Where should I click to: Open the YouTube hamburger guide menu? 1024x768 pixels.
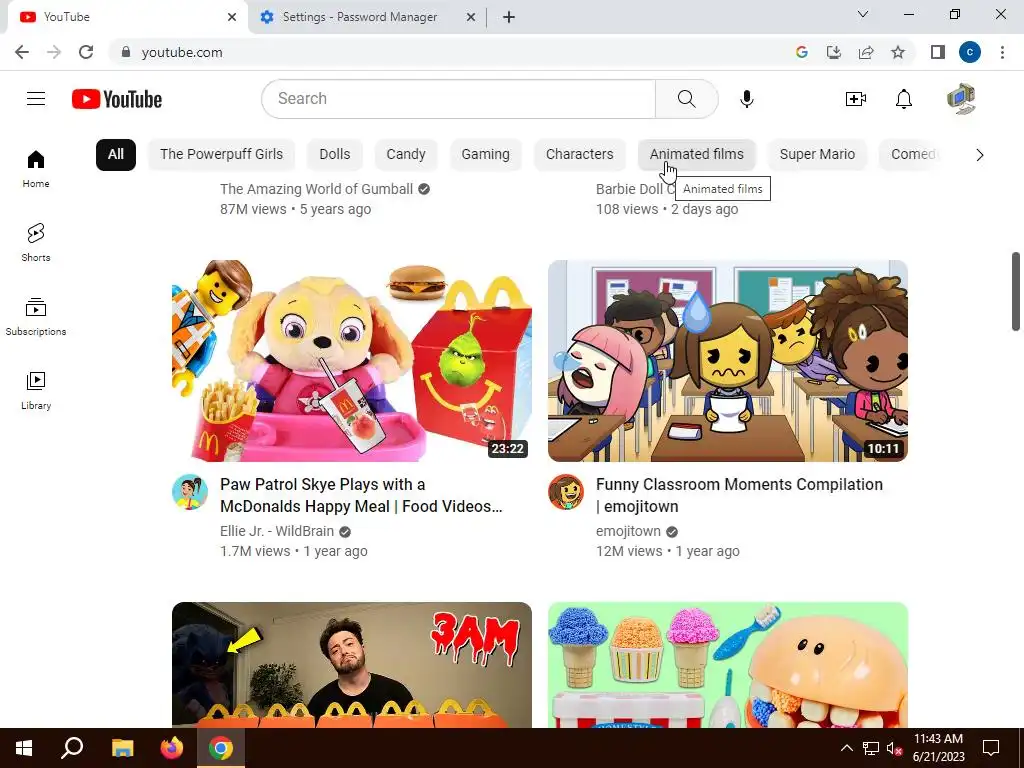click(36, 99)
